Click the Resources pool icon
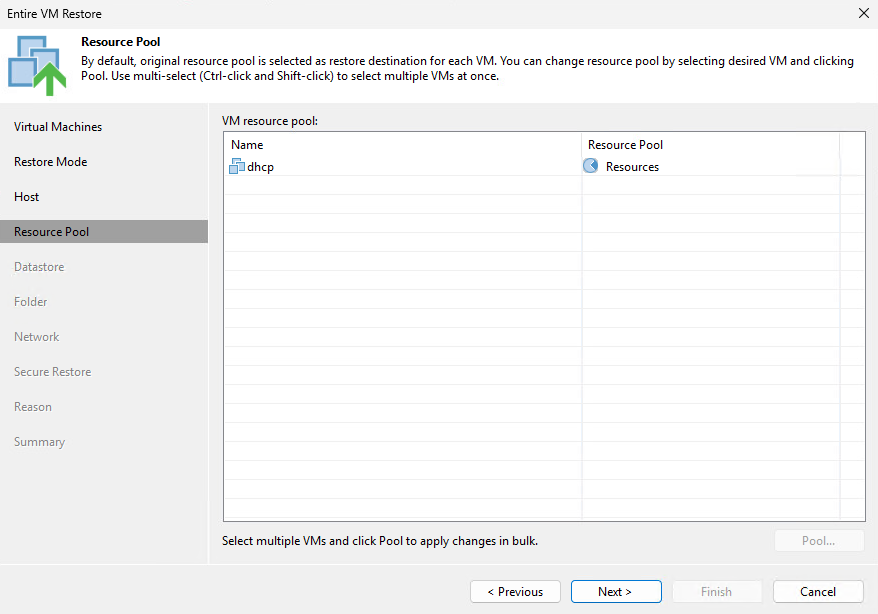This screenshot has width=878, height=614. (x=590, y=166)
